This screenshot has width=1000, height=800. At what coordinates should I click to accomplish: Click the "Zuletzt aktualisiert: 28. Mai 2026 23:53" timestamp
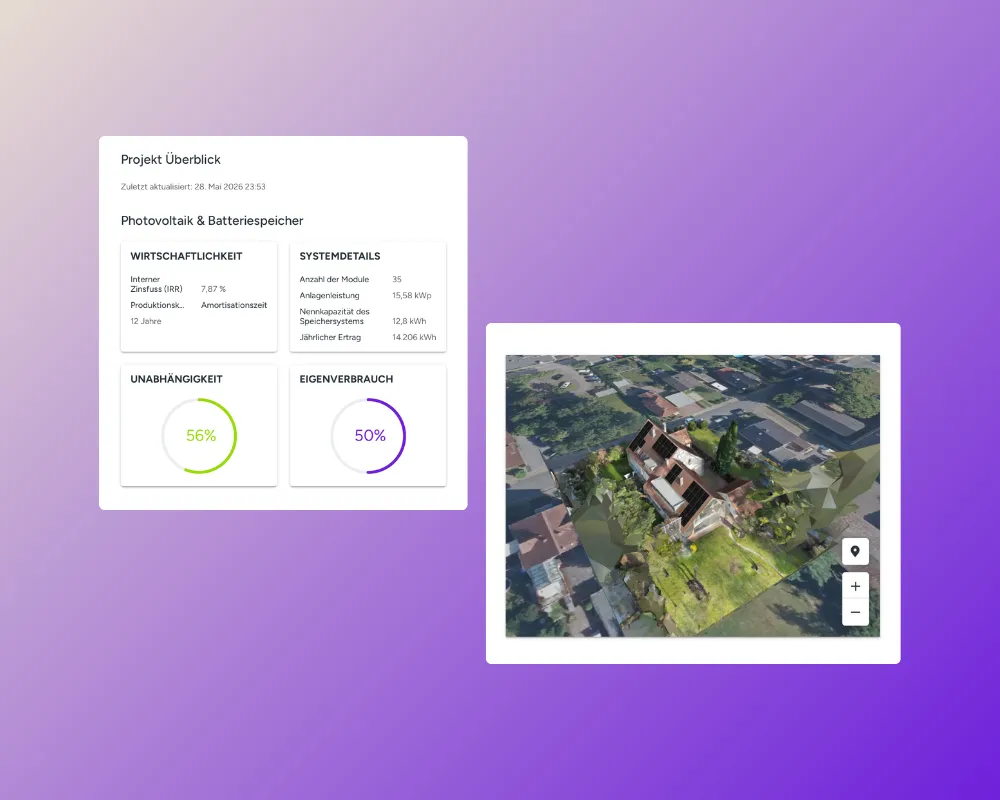(193, 187)
